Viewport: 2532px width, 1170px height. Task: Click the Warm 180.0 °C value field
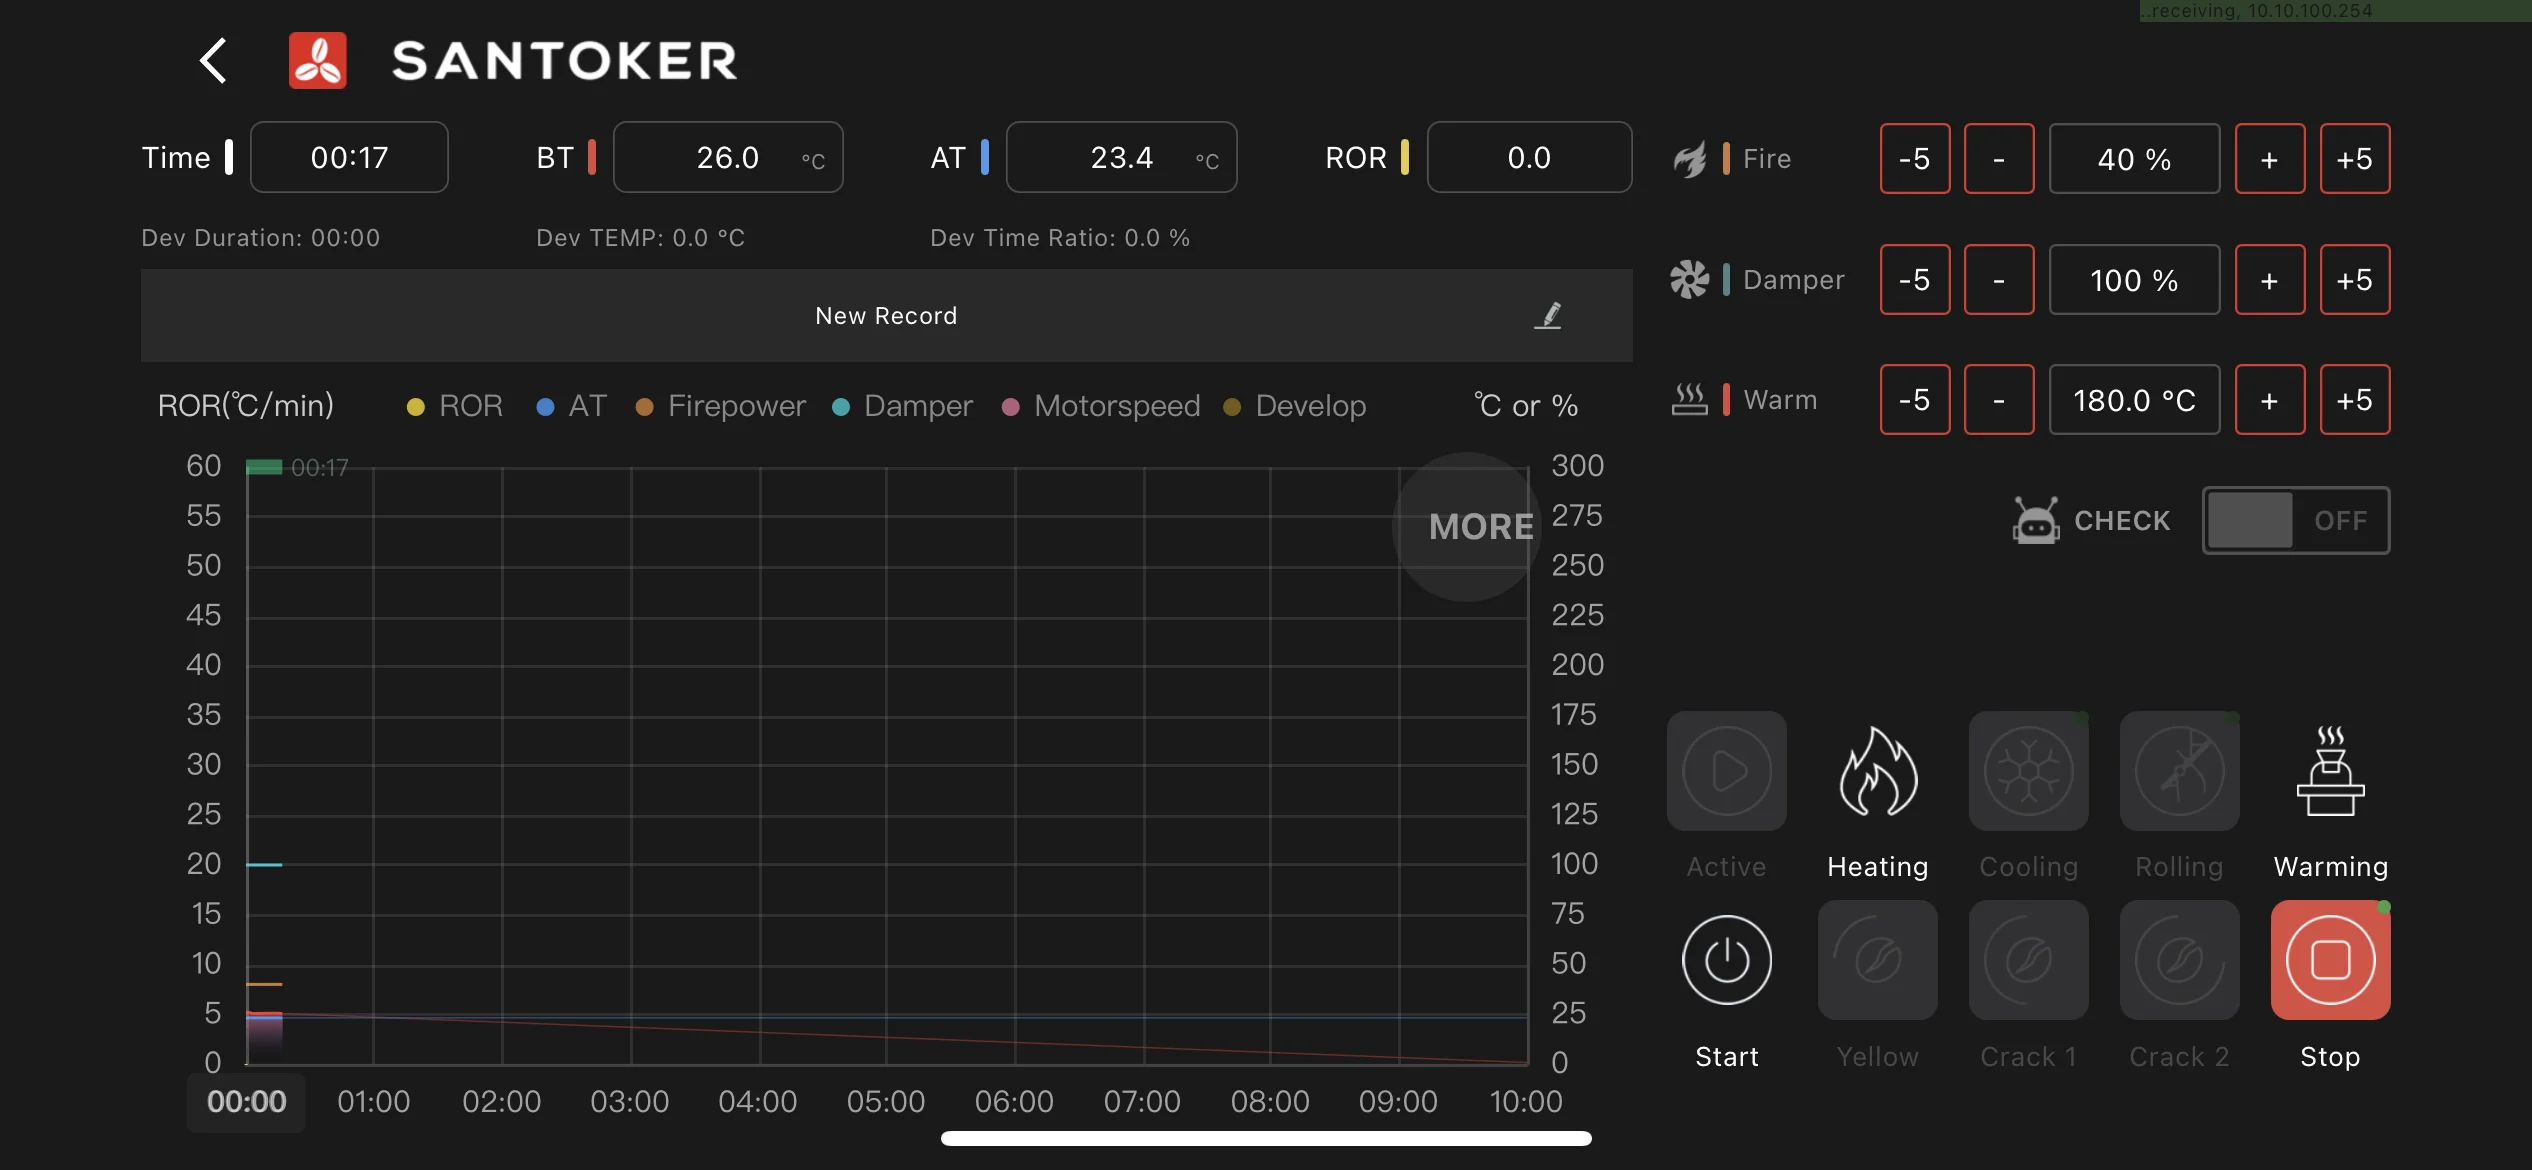[2134, 401]
